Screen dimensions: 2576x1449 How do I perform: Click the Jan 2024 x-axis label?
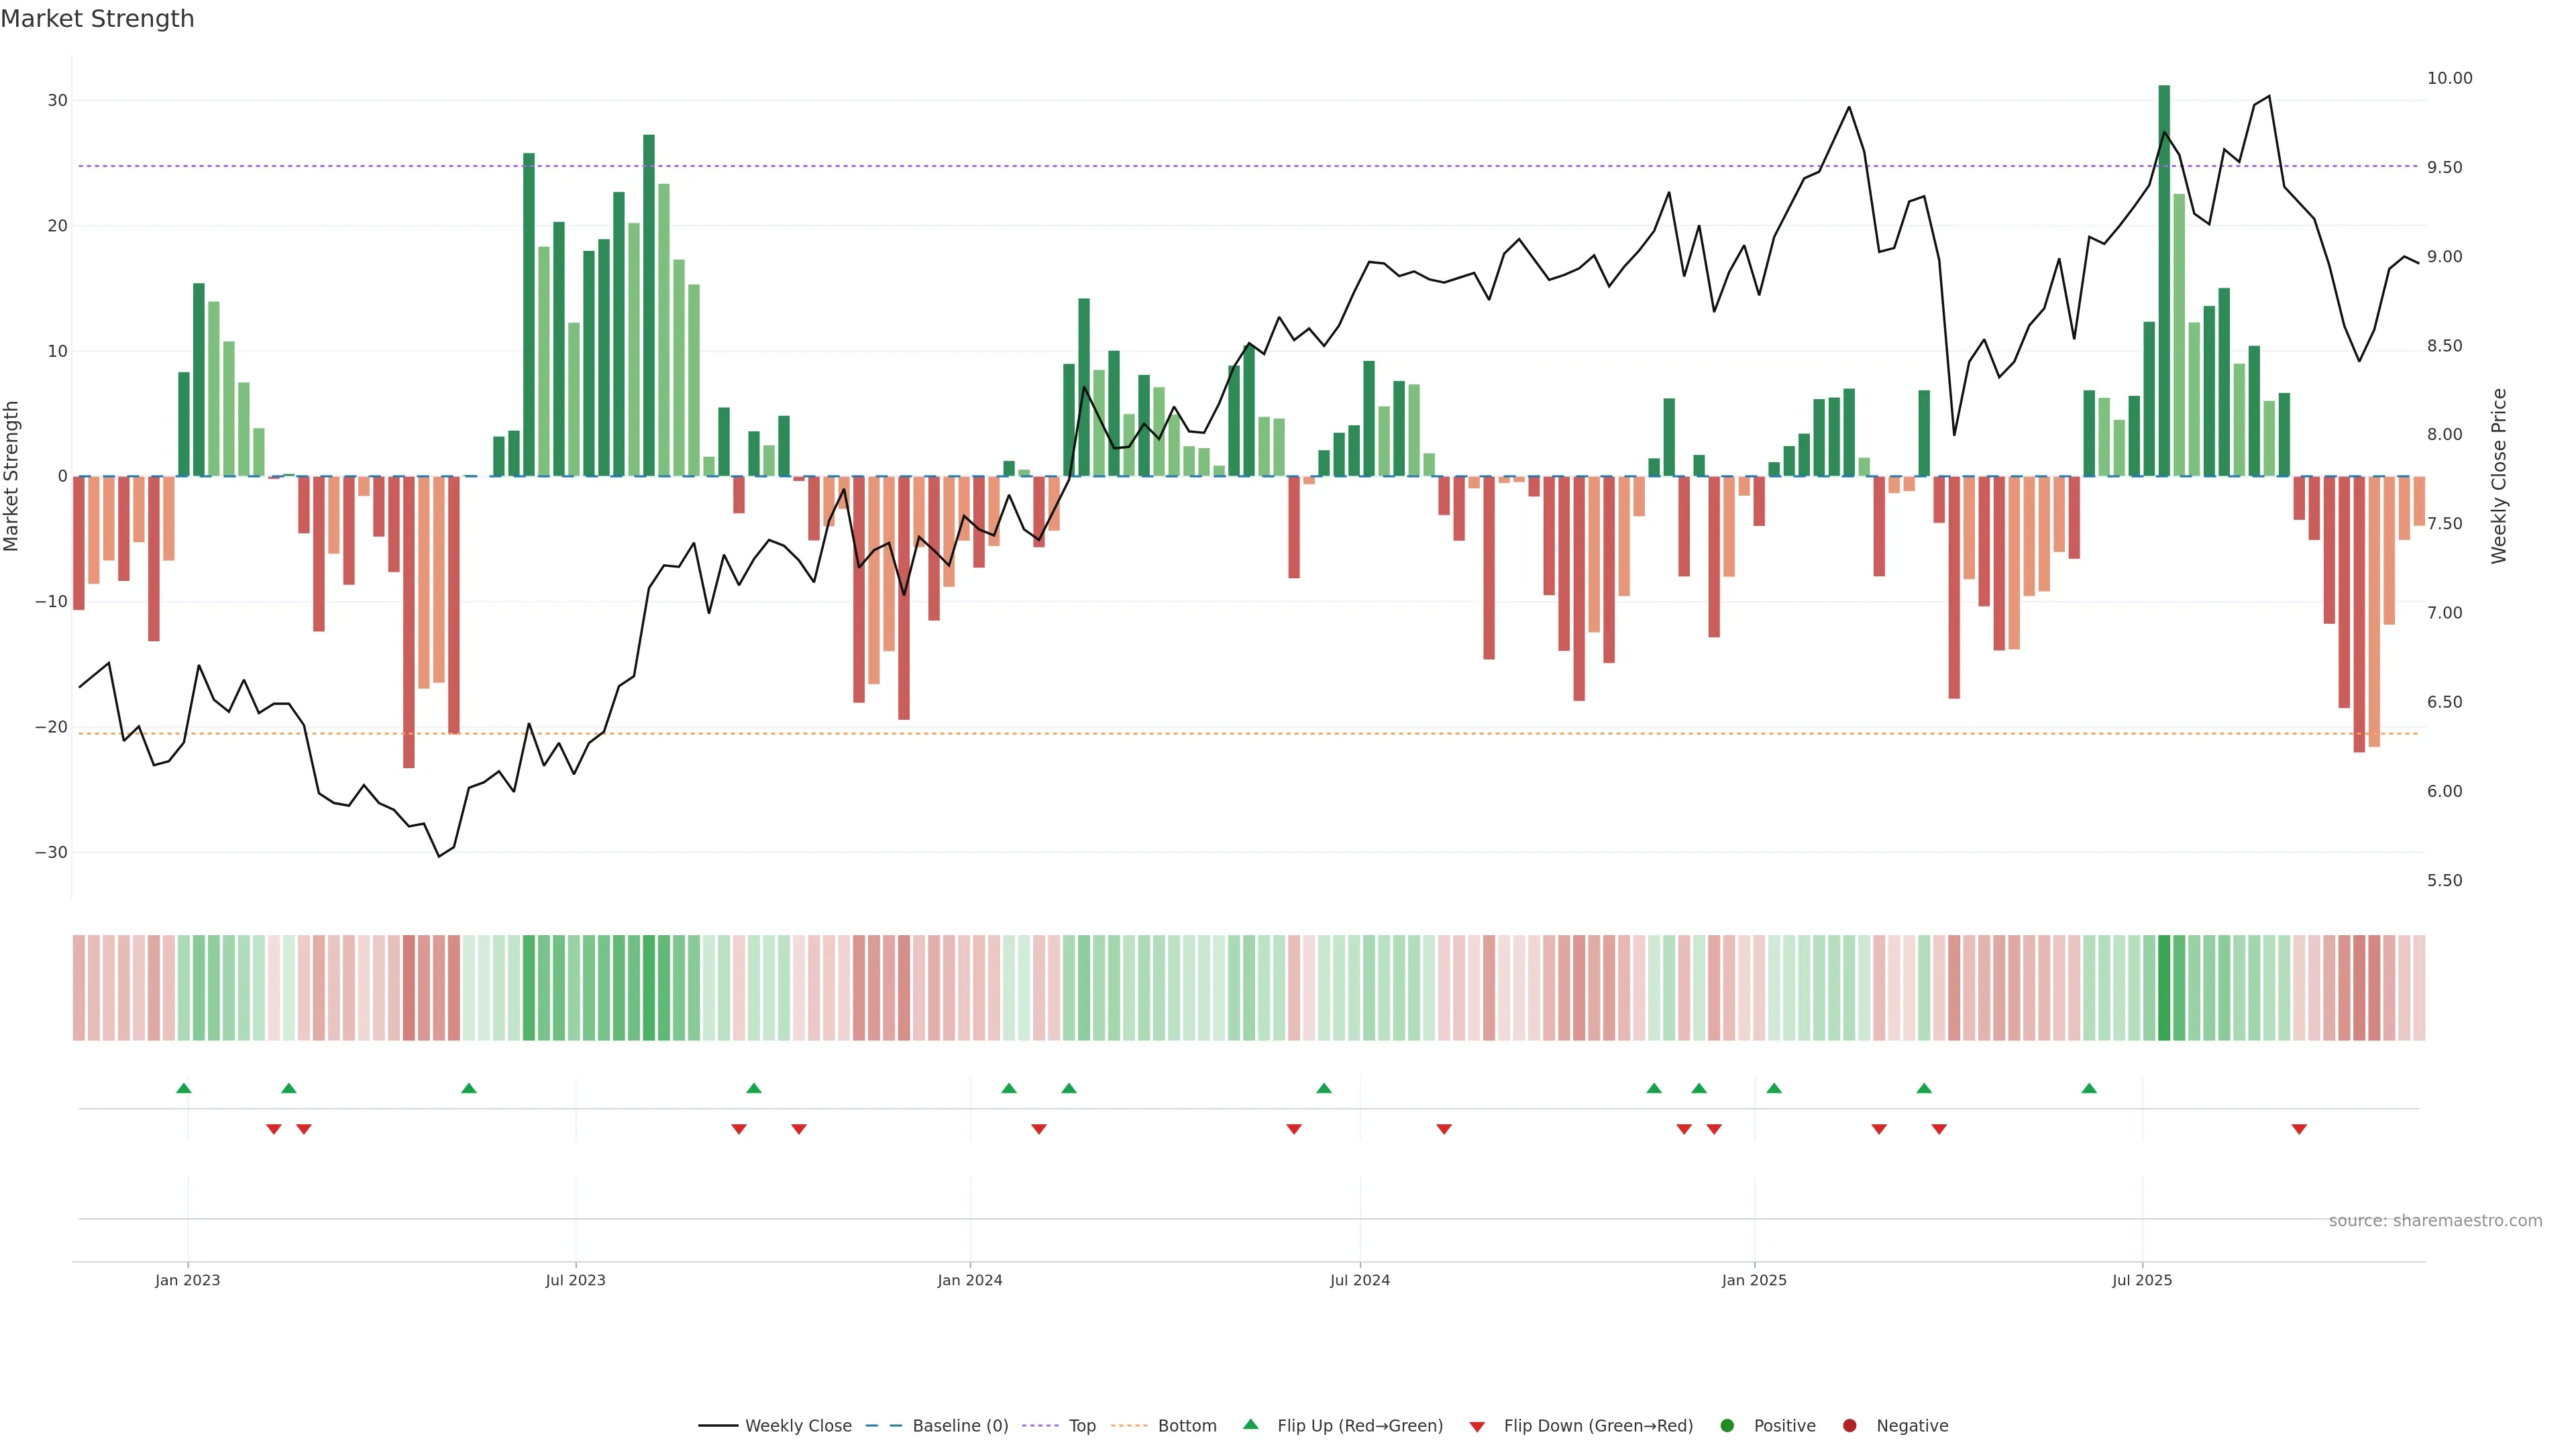969,1280
